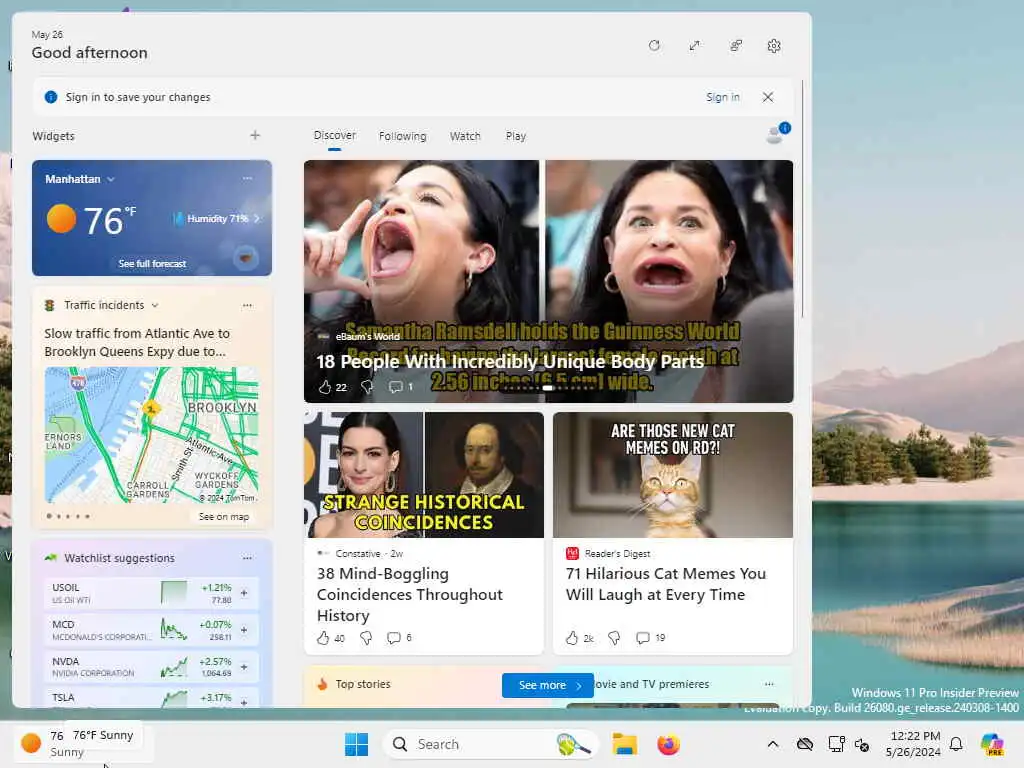The image size is (1024, 768).
Task: Add MCD to watchlist
Action: pos(244,630)
